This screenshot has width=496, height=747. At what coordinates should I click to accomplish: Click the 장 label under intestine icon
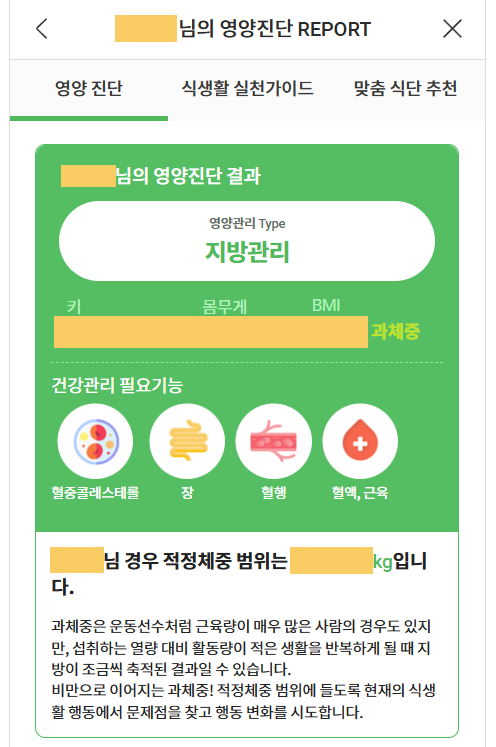pyautogui.click(x=187, y=492)
